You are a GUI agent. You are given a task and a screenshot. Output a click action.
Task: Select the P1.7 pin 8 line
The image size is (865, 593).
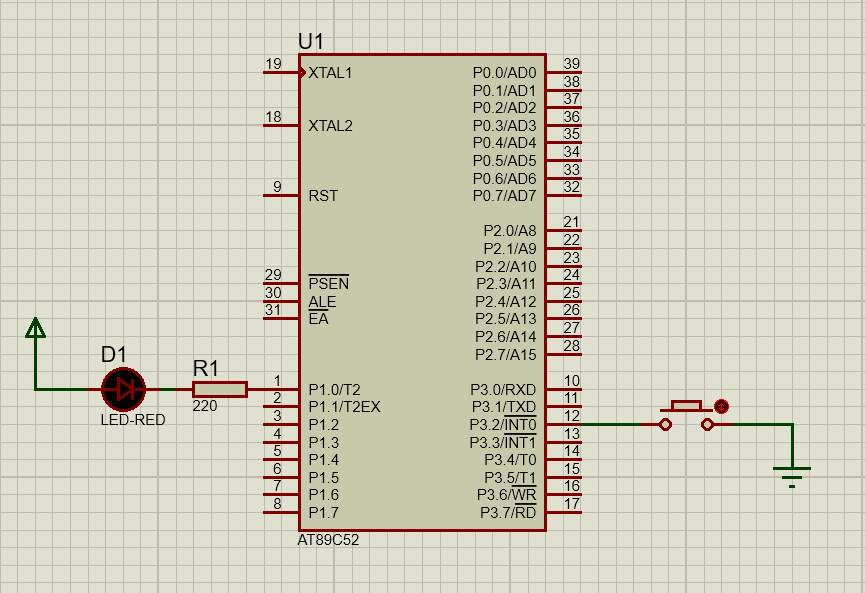pos(280,513)
